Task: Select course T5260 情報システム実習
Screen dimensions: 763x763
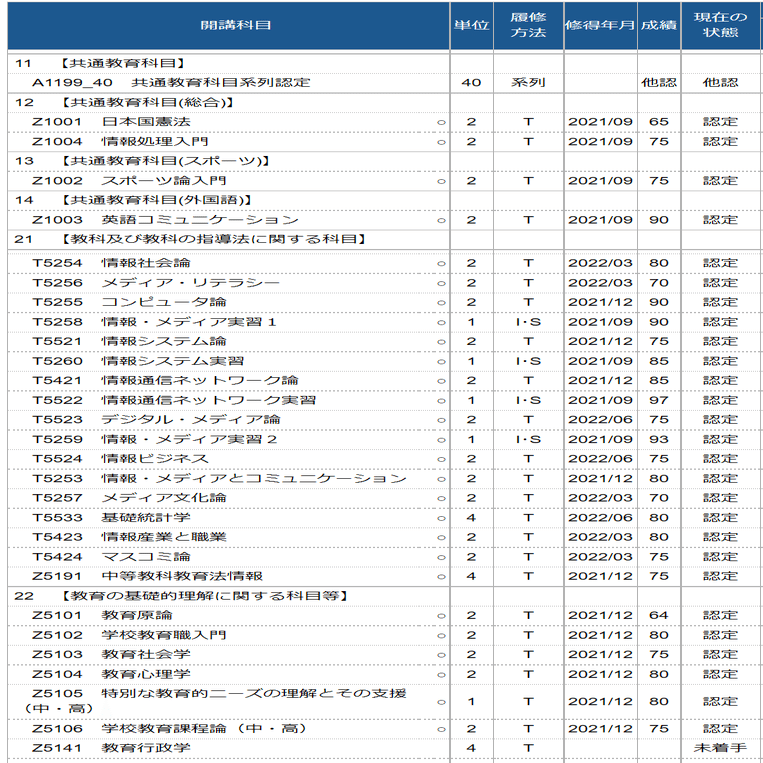Action: (x=138, y=362)
